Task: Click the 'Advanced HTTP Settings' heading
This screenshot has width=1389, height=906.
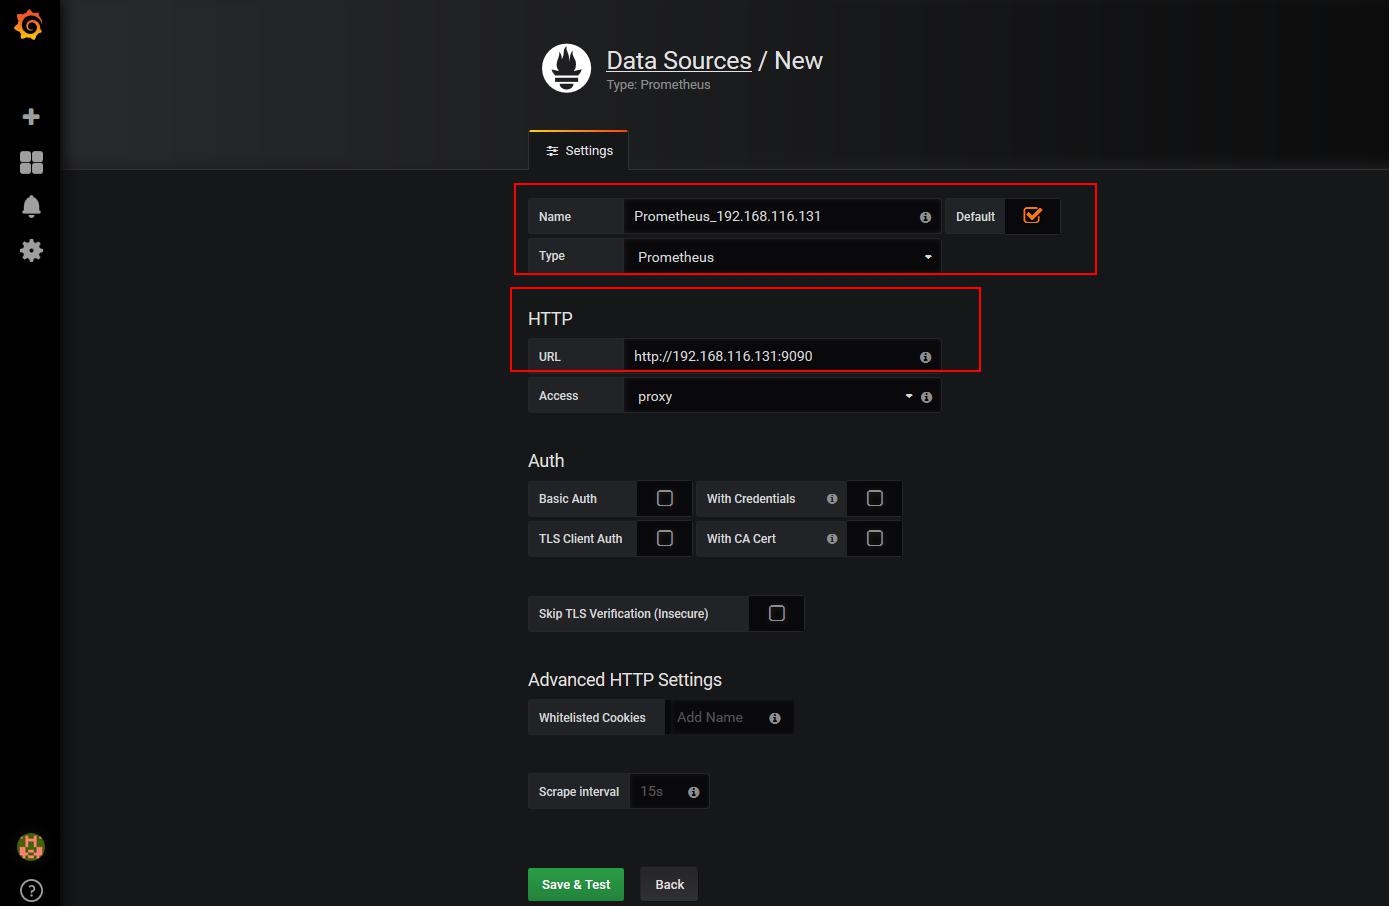Action: click(x=625, y=680)
